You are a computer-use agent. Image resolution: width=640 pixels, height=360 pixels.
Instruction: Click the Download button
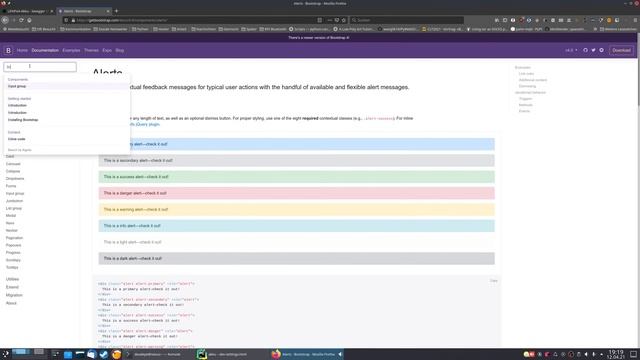621,51
